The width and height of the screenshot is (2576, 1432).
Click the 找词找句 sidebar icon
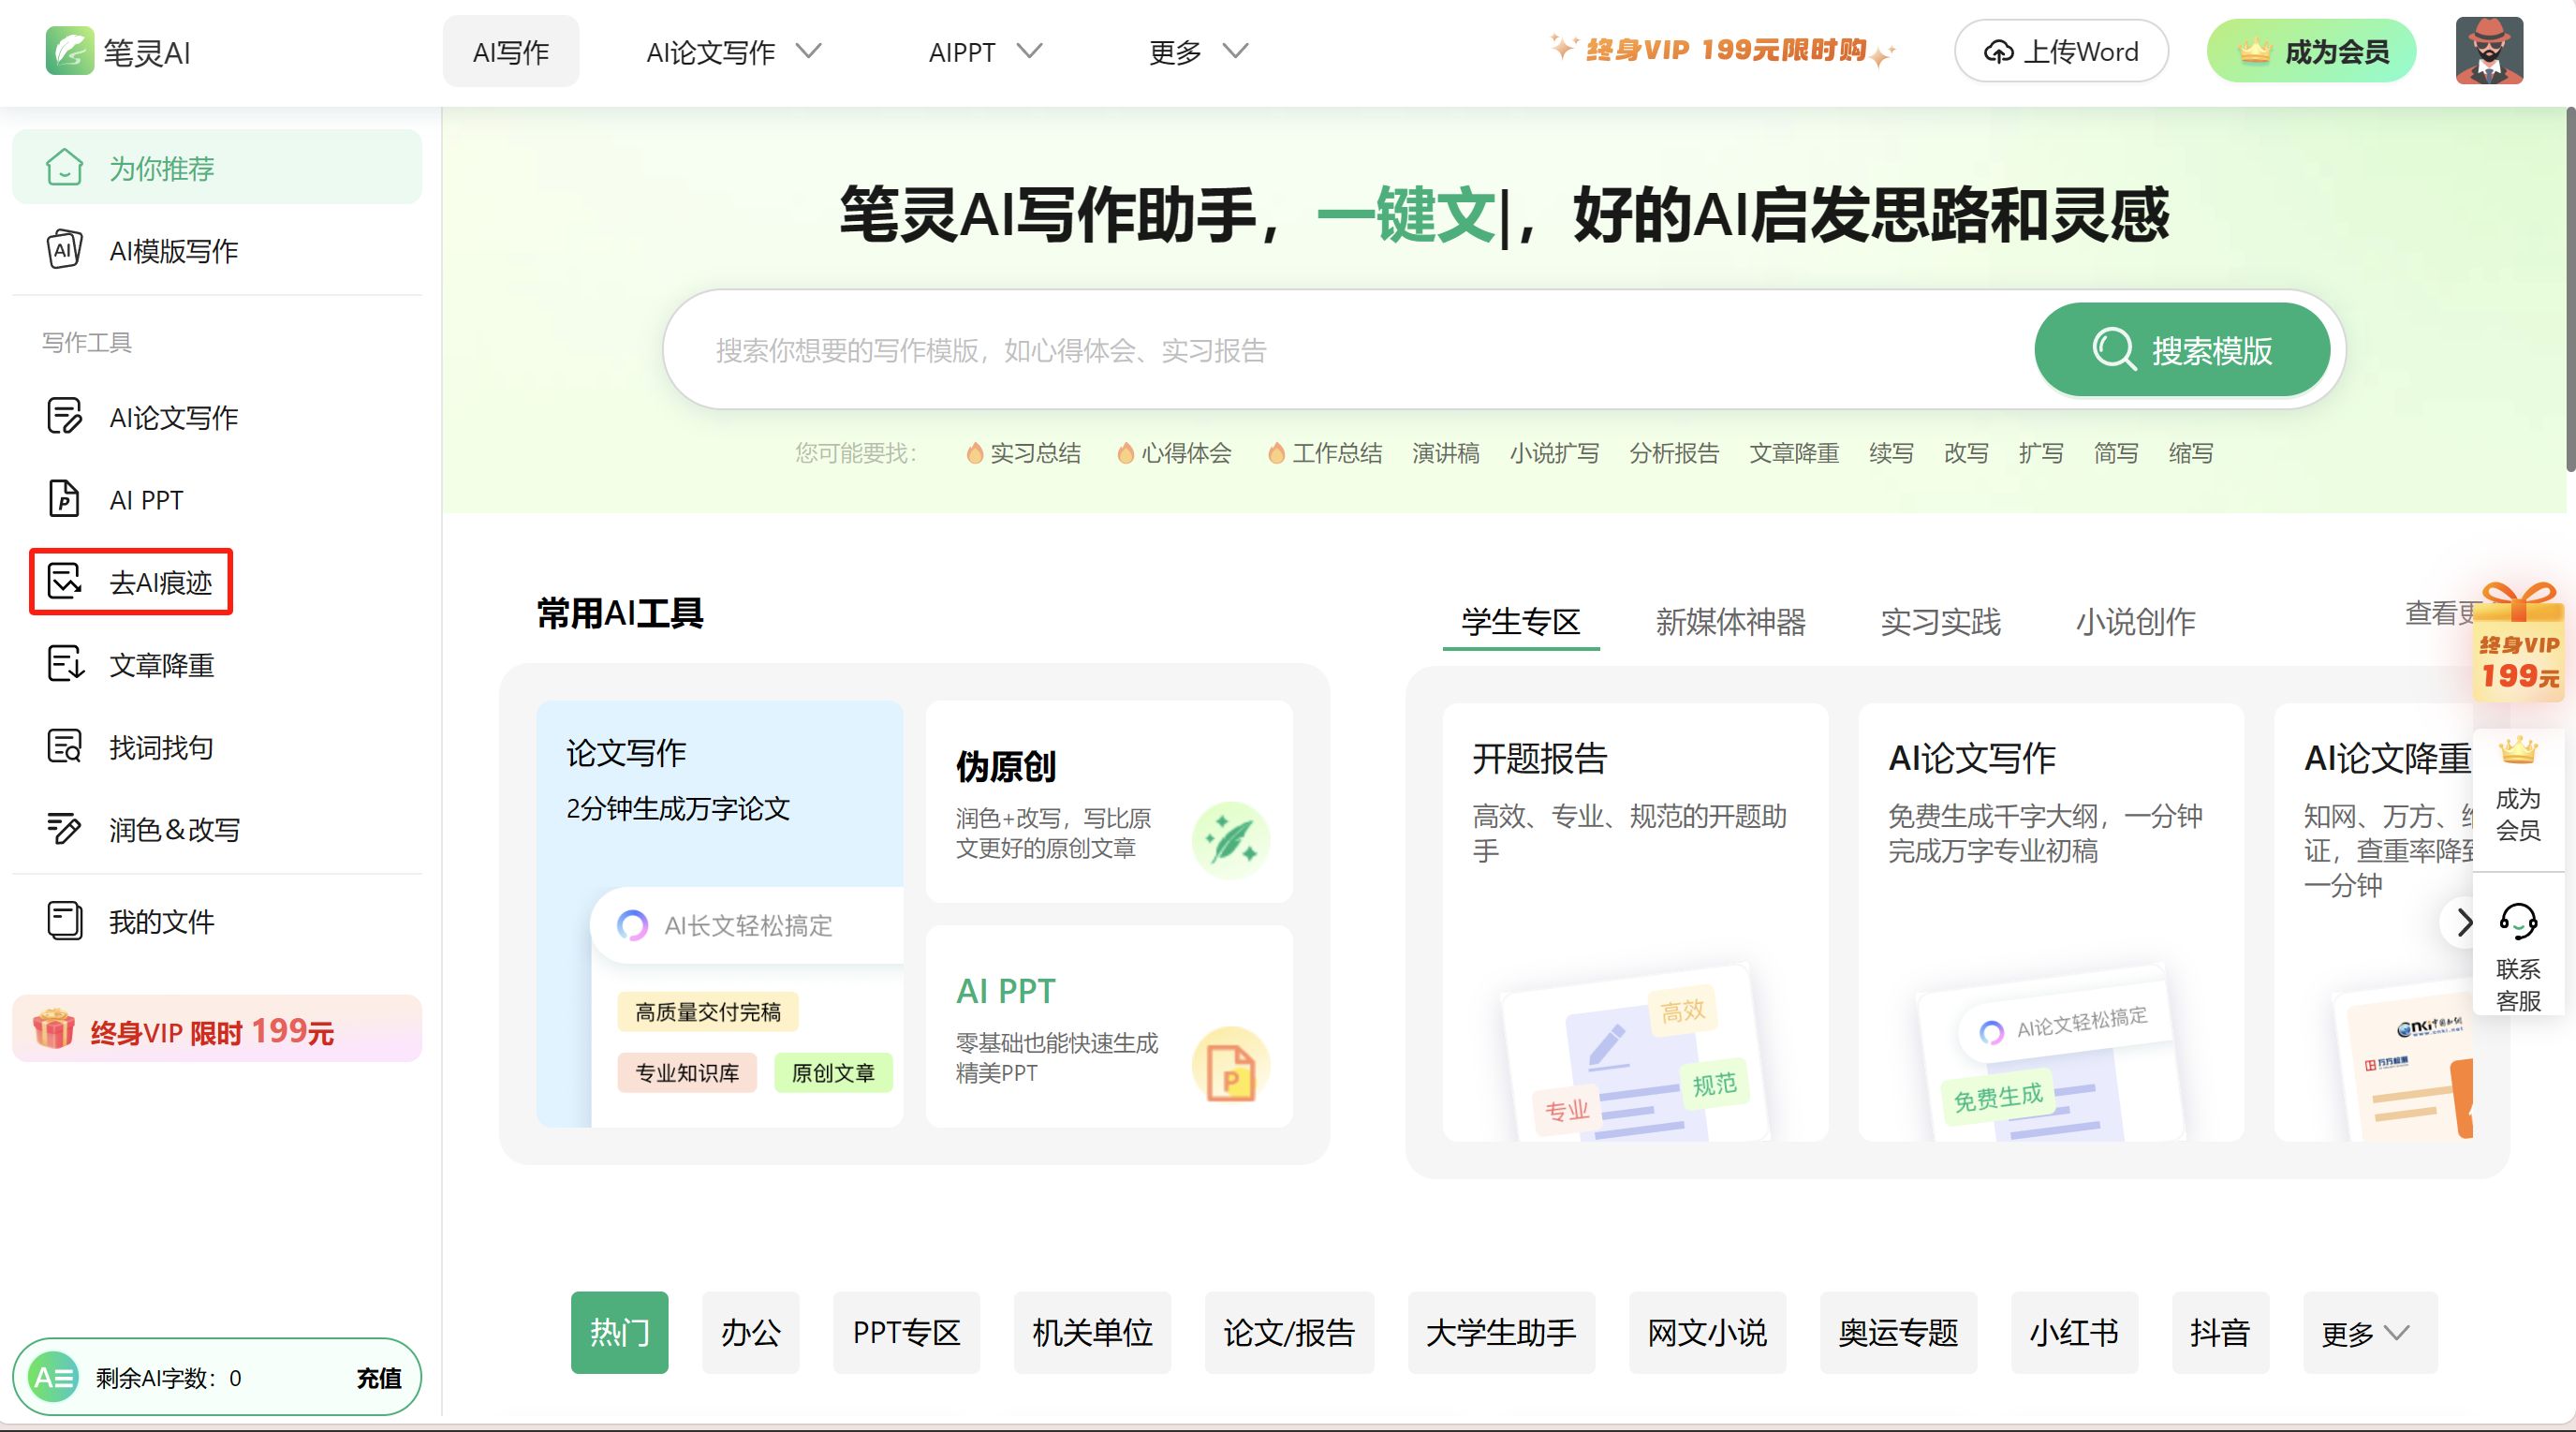pyautogui.click(x=64, y=746)
